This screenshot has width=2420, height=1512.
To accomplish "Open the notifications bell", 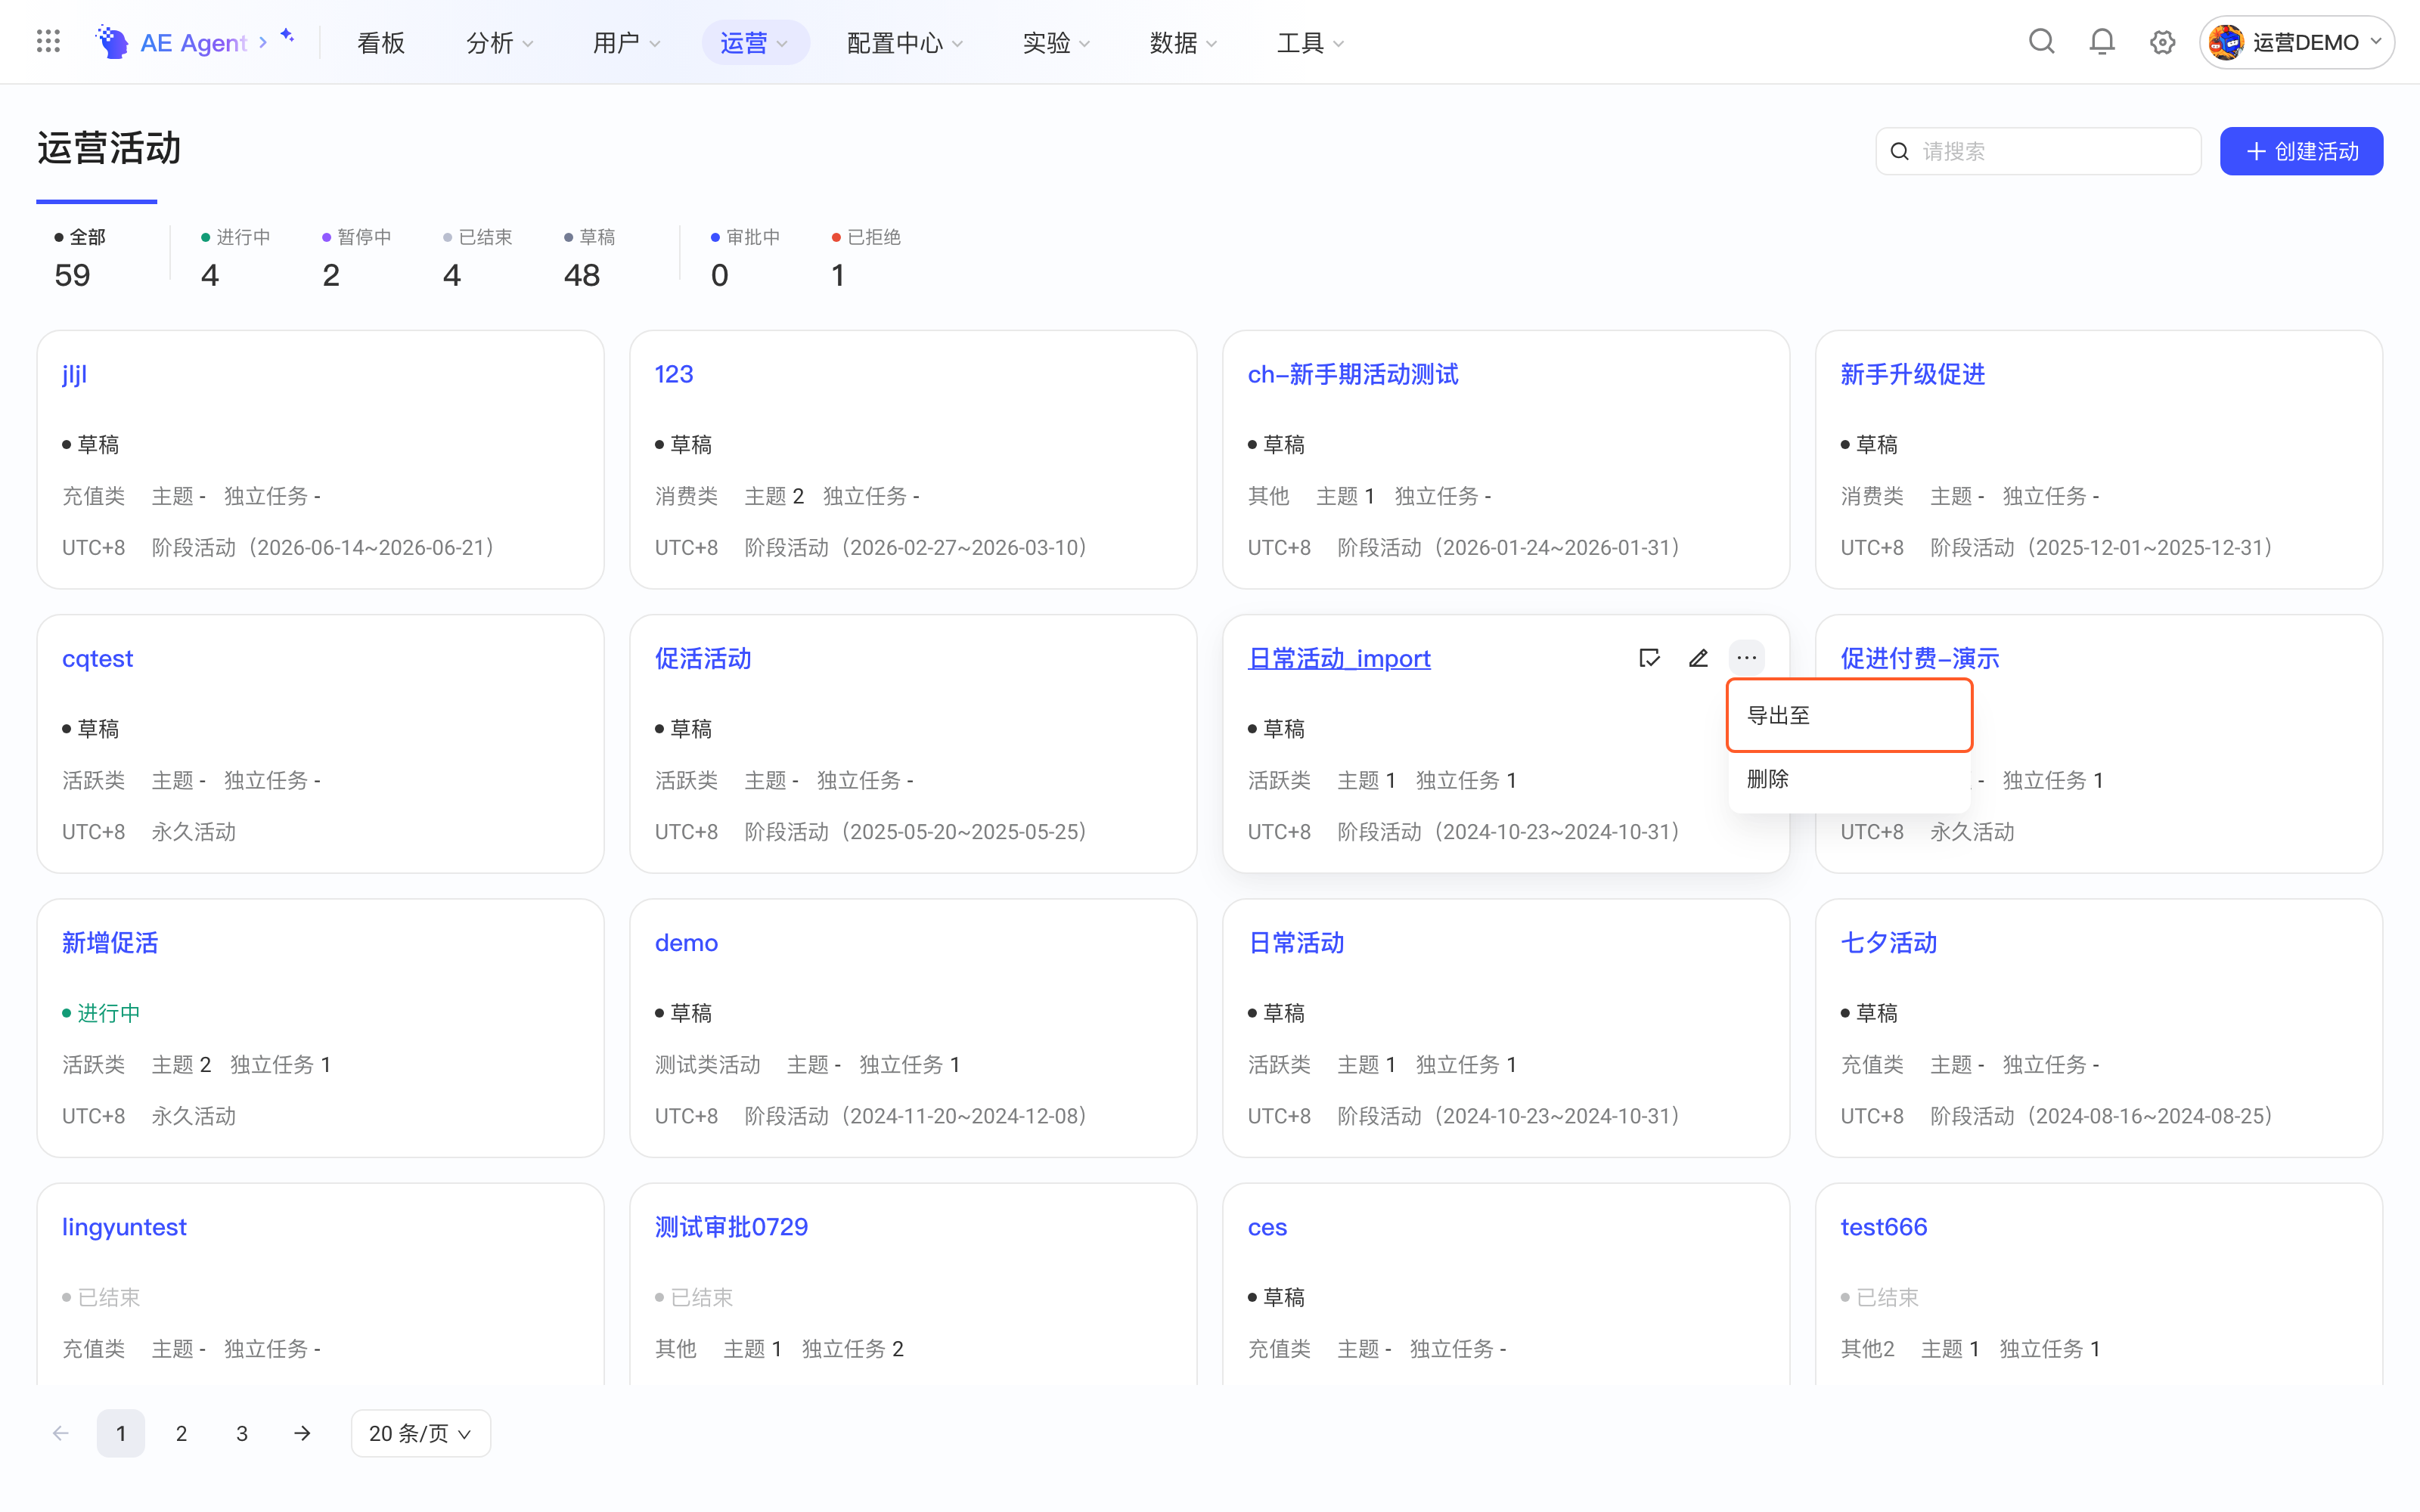I will click(2102, 42).
